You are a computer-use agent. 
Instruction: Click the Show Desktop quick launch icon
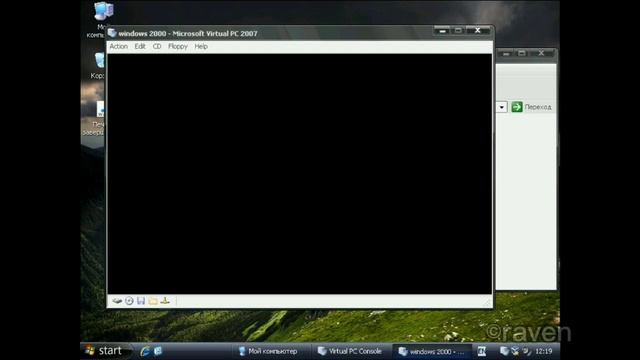(158, 351)
